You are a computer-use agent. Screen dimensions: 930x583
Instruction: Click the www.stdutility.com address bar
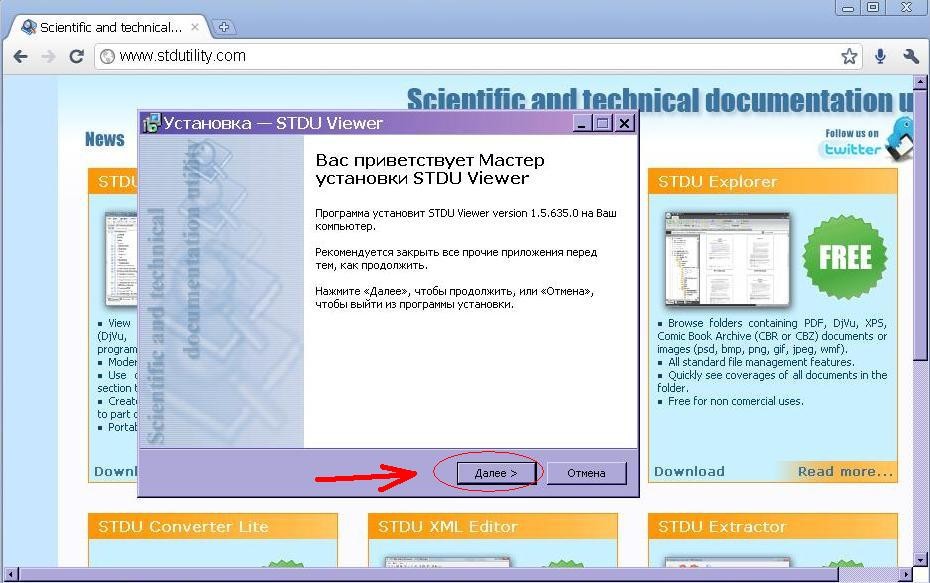[x=477, y=56]
